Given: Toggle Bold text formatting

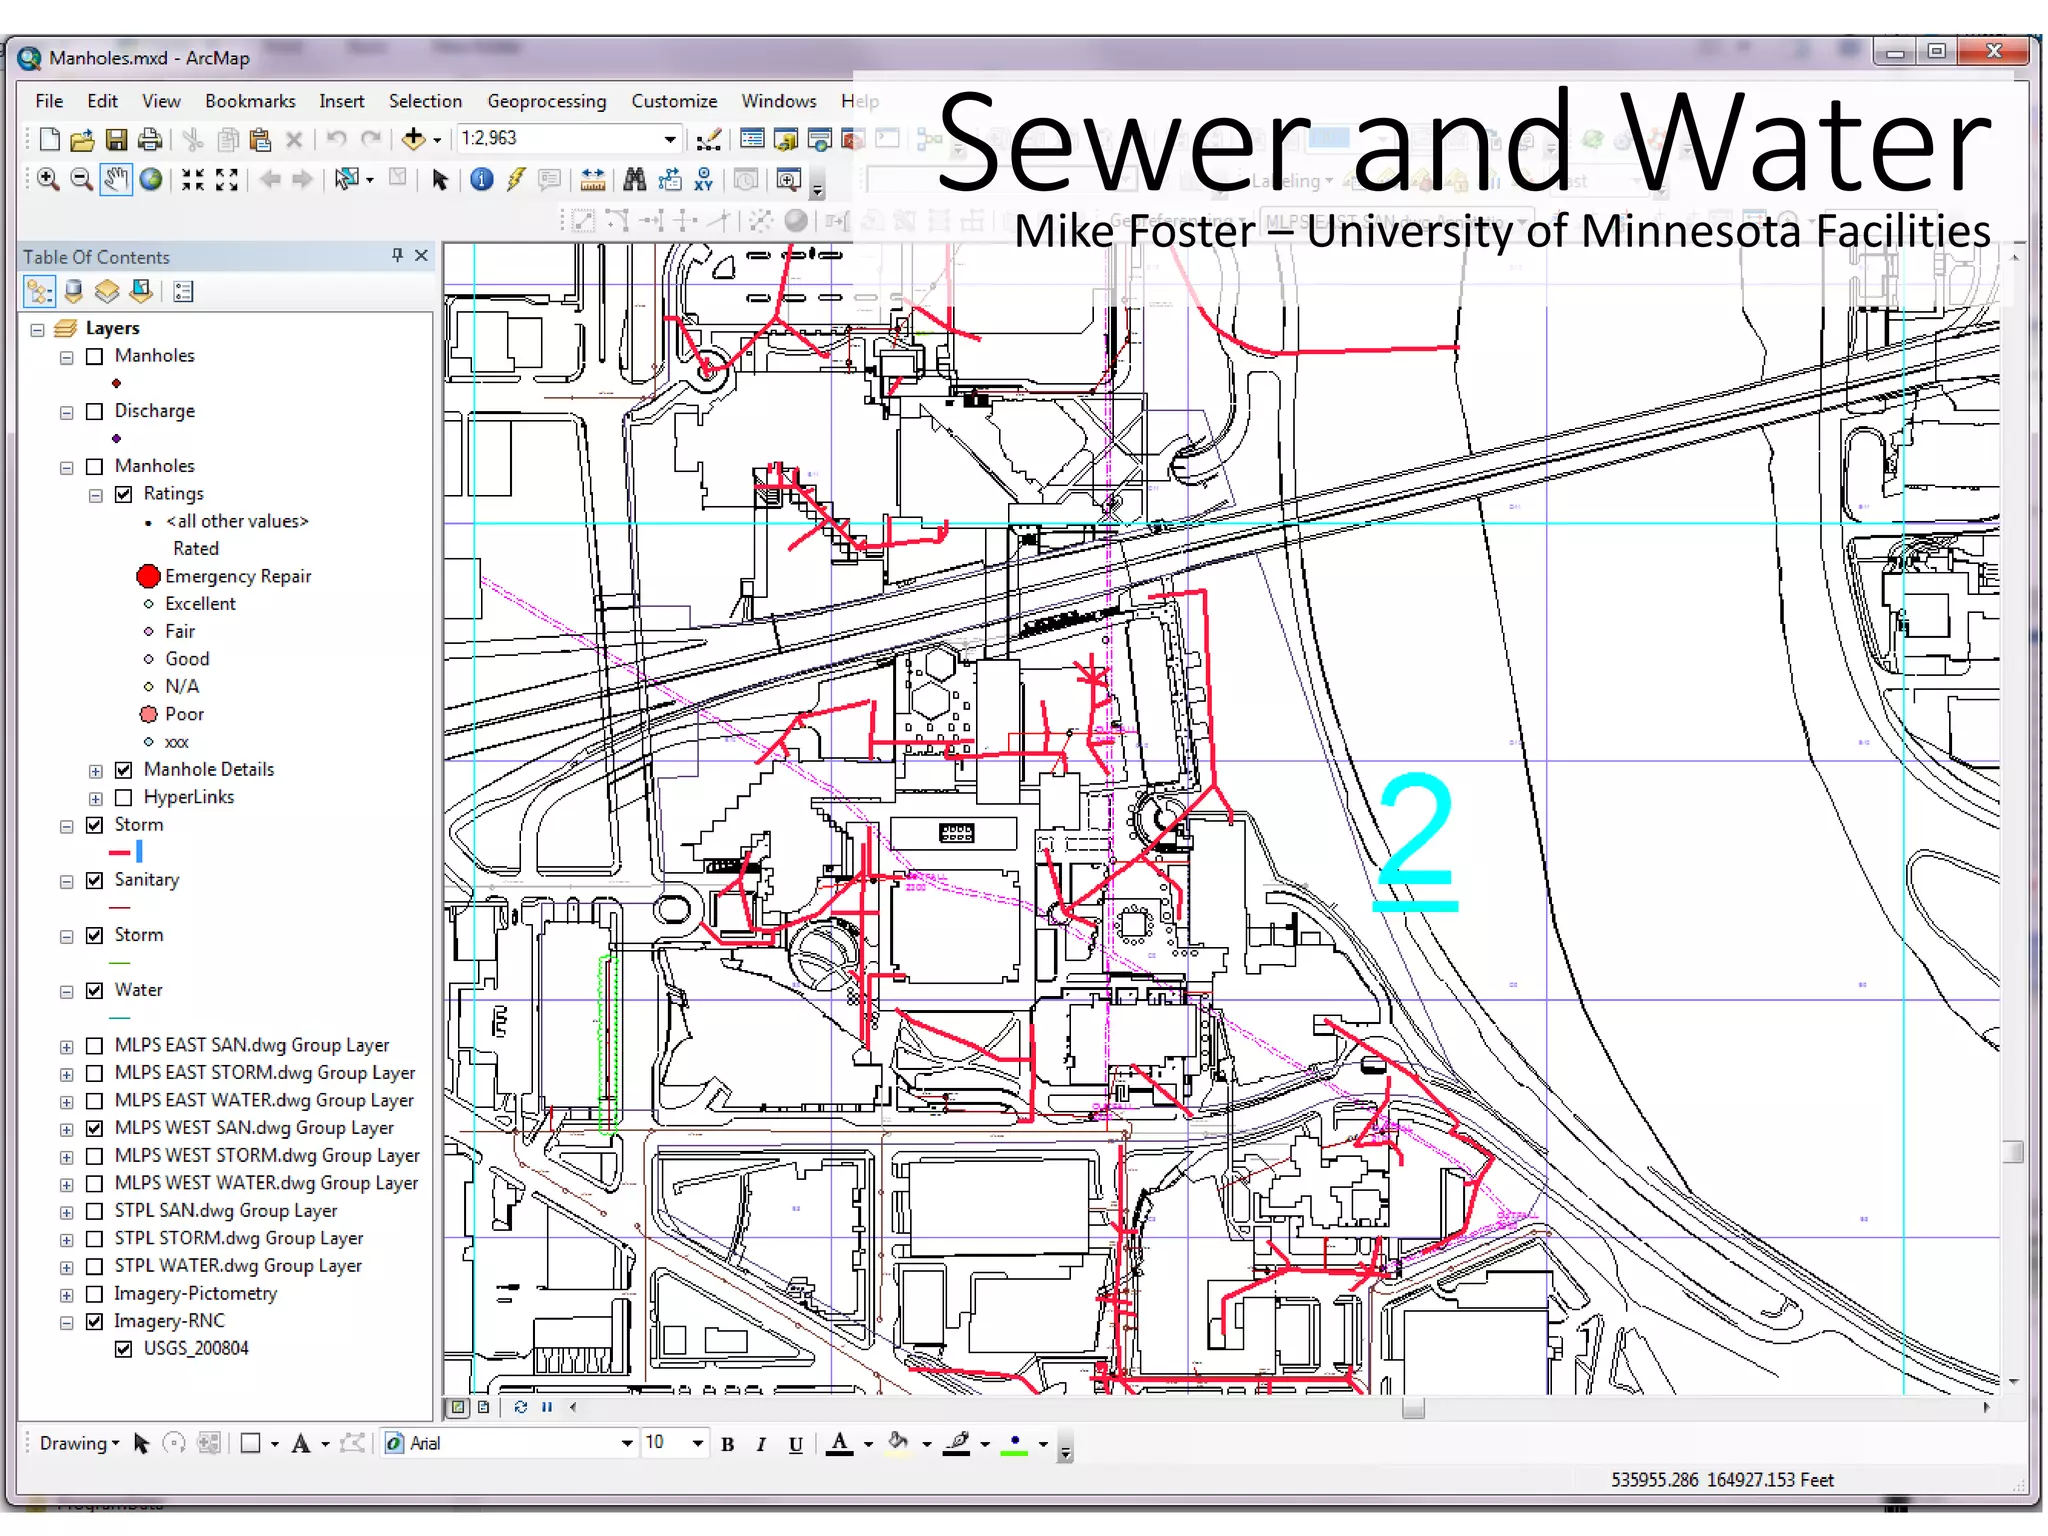Looking at the screenshot, I should tap(728, 1444).
